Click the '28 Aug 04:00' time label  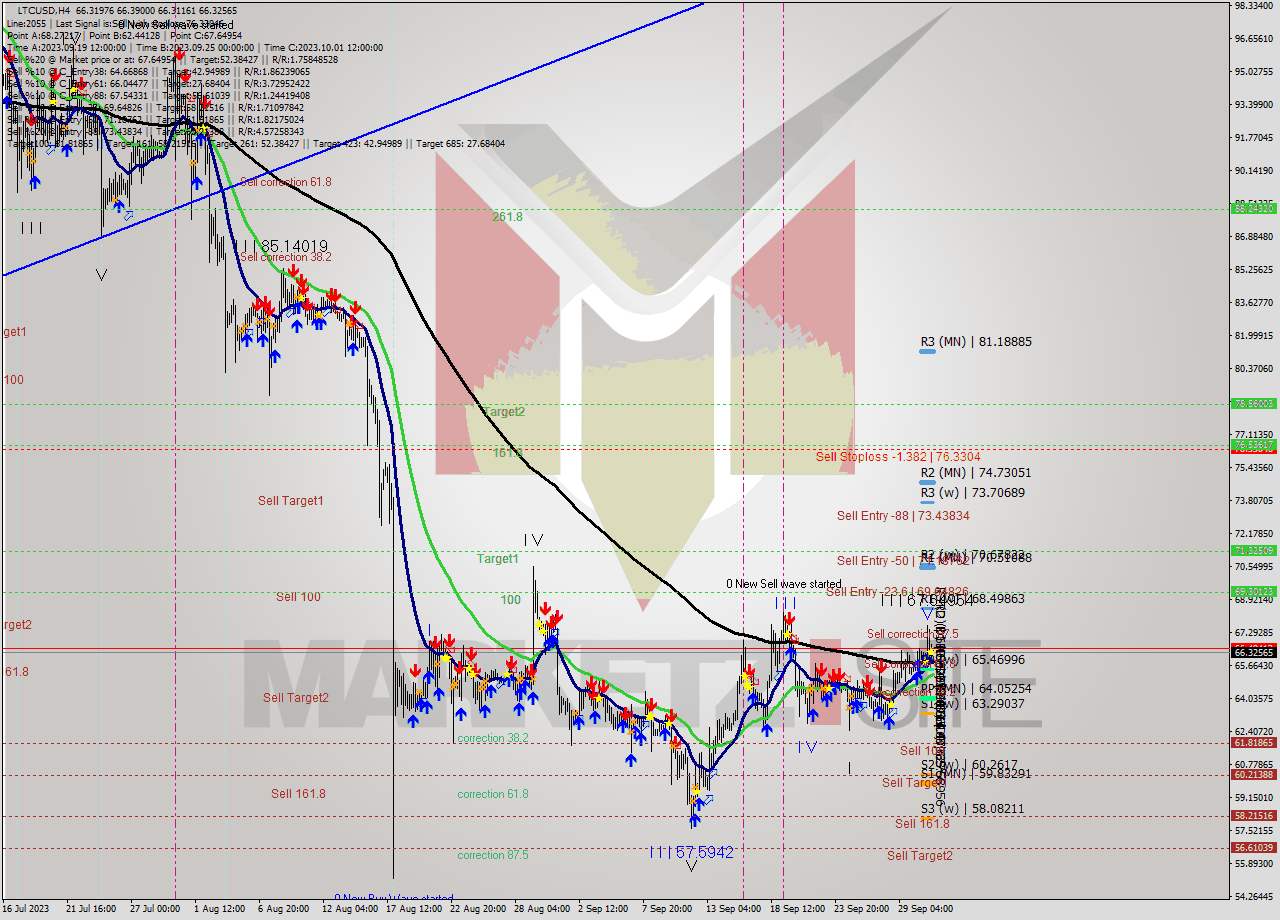coord(544,909)
